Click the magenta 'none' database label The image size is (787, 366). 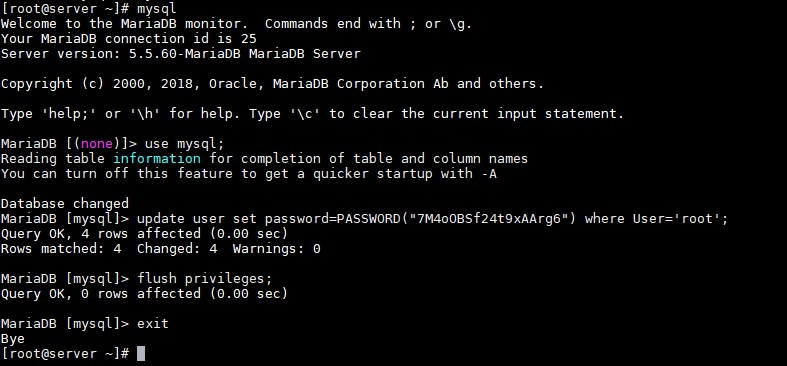pyautogui.click(x=97, y=144)
